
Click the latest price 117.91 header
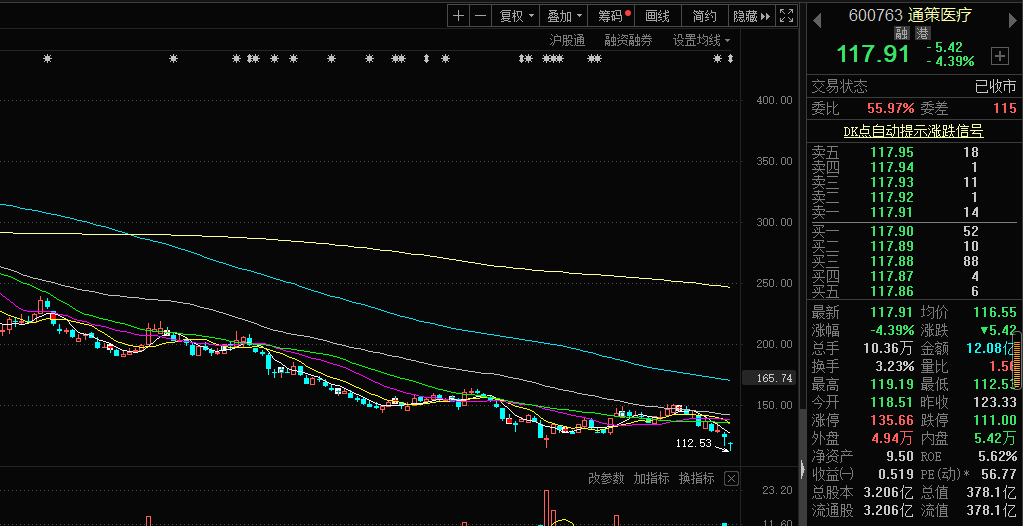873,54
